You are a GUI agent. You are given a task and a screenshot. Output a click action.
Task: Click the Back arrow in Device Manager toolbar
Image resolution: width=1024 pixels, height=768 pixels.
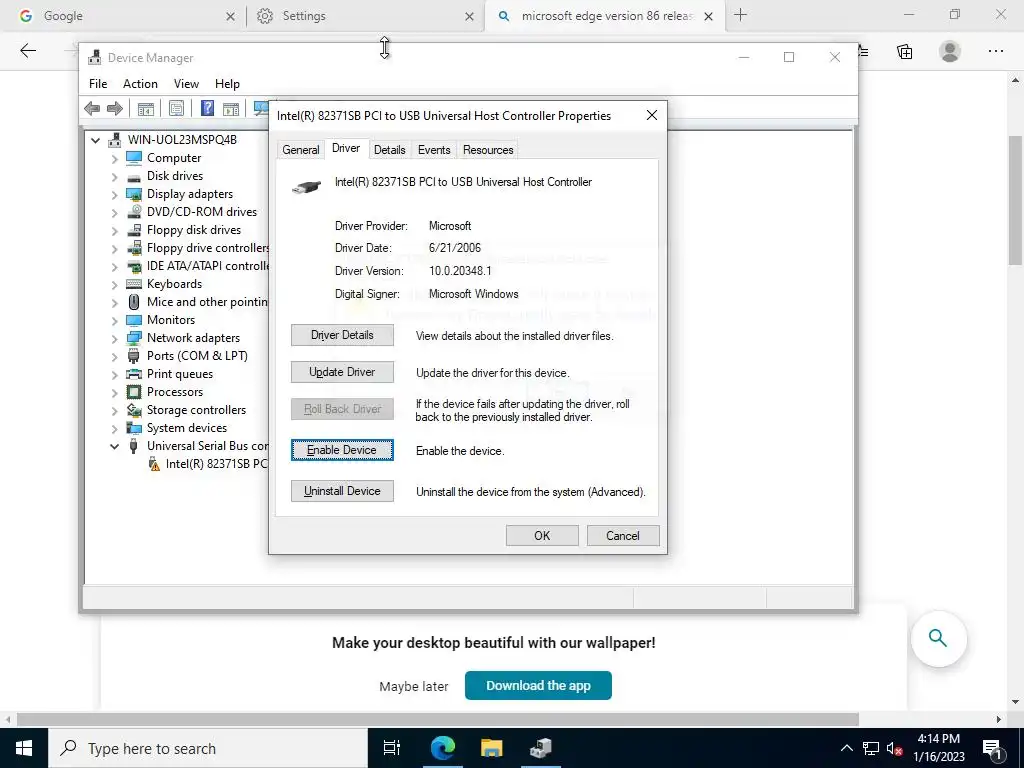coord(92,108)
